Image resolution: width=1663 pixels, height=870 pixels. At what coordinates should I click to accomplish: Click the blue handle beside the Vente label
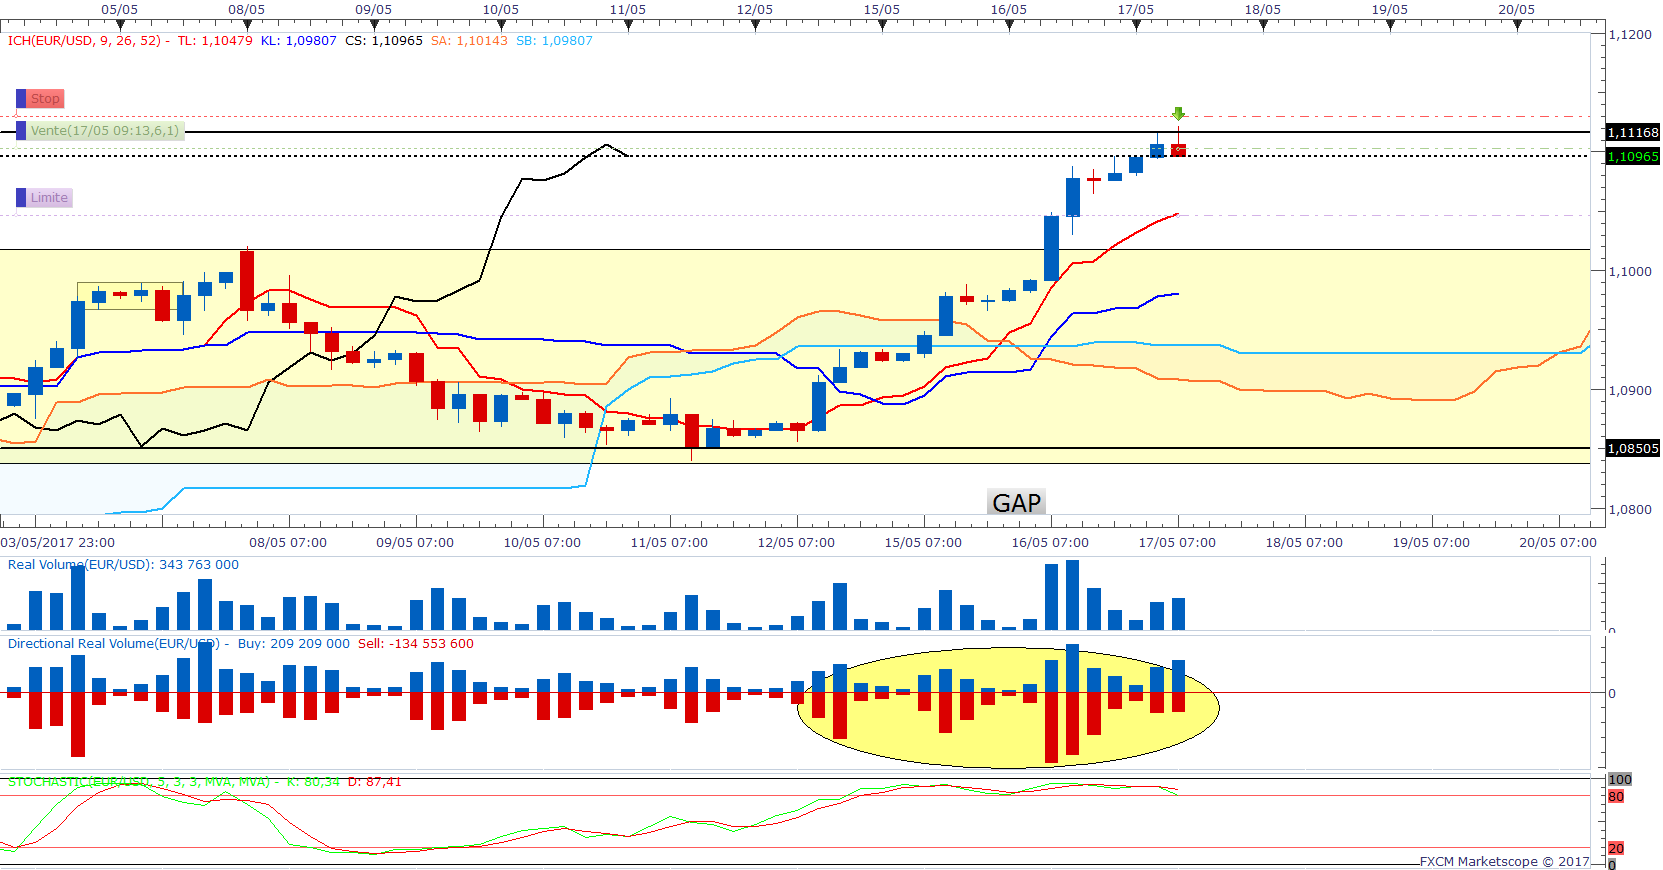click(x=21, y=130)
